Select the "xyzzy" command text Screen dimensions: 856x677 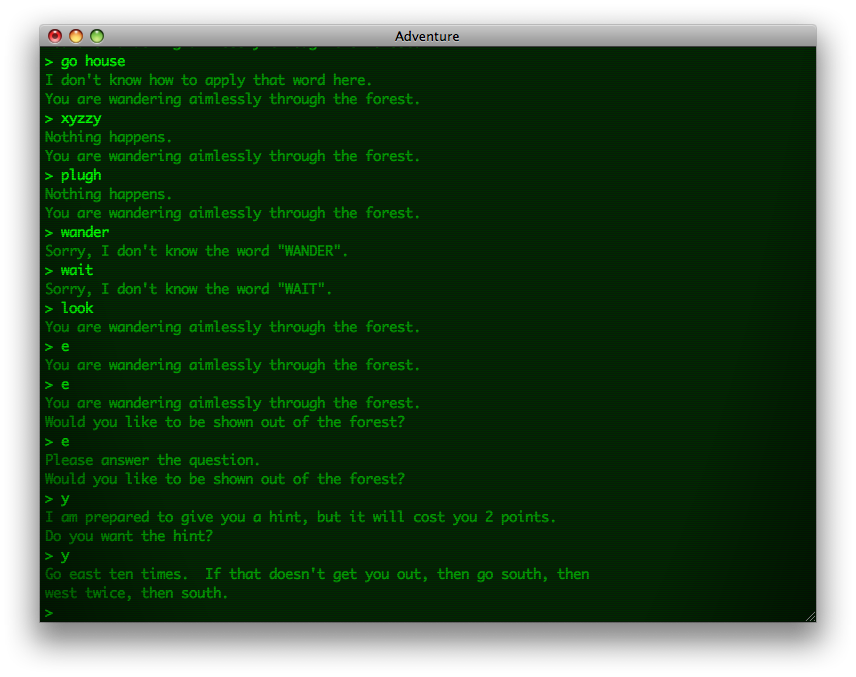80,118
